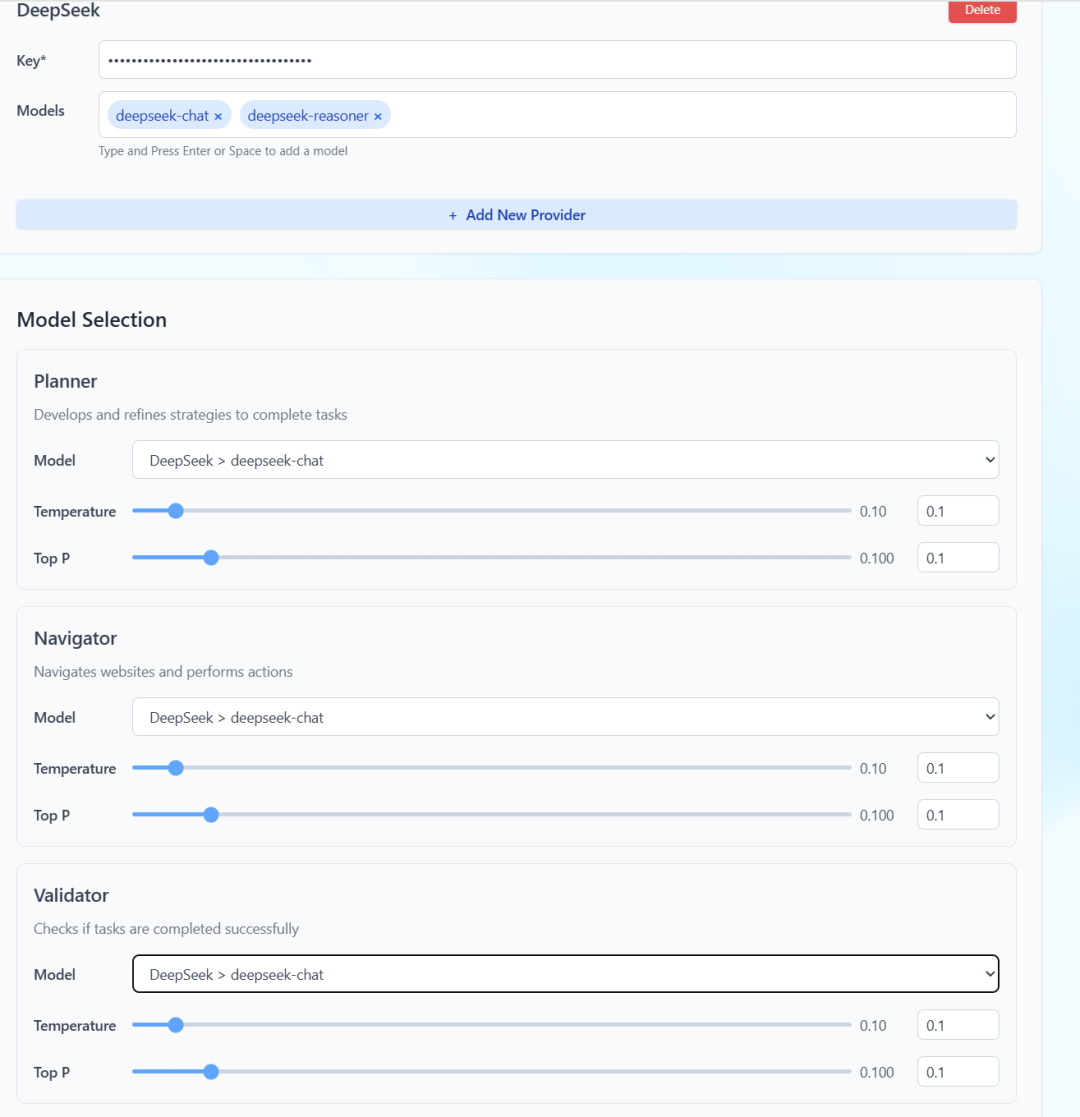Delete the DeepSeek provider
Screen dimensions: 1080x1117
(982, 11)
